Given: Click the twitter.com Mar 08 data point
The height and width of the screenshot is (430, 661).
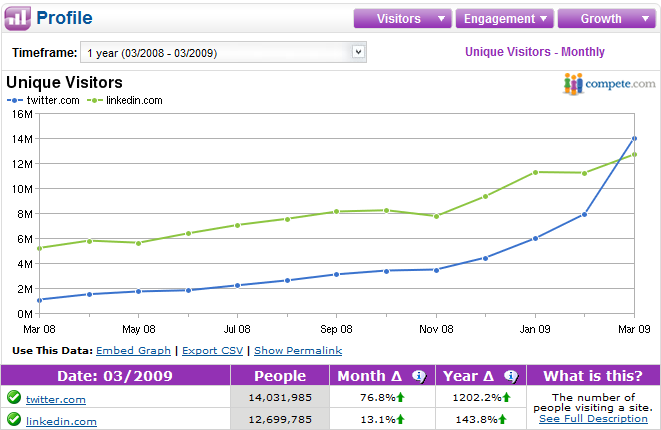Looking at the screenshot, I should click(x=40, y=300).
